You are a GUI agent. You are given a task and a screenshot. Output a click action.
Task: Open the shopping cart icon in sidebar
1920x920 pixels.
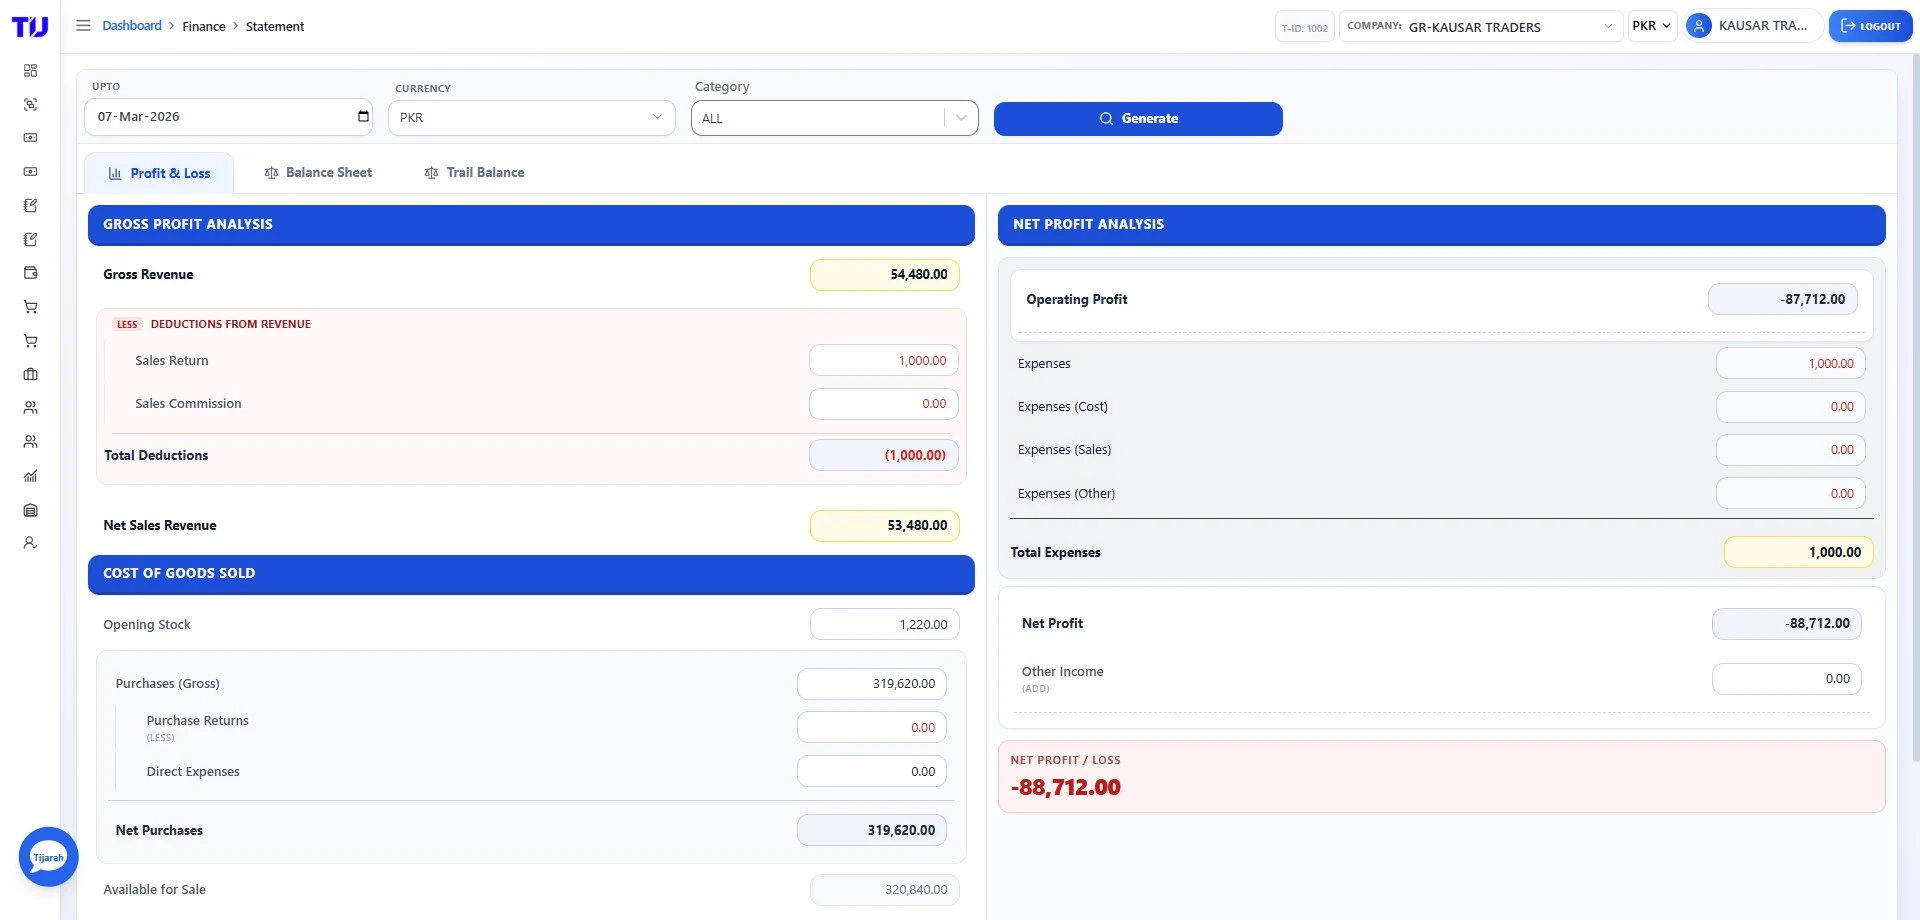pos(30,306)
